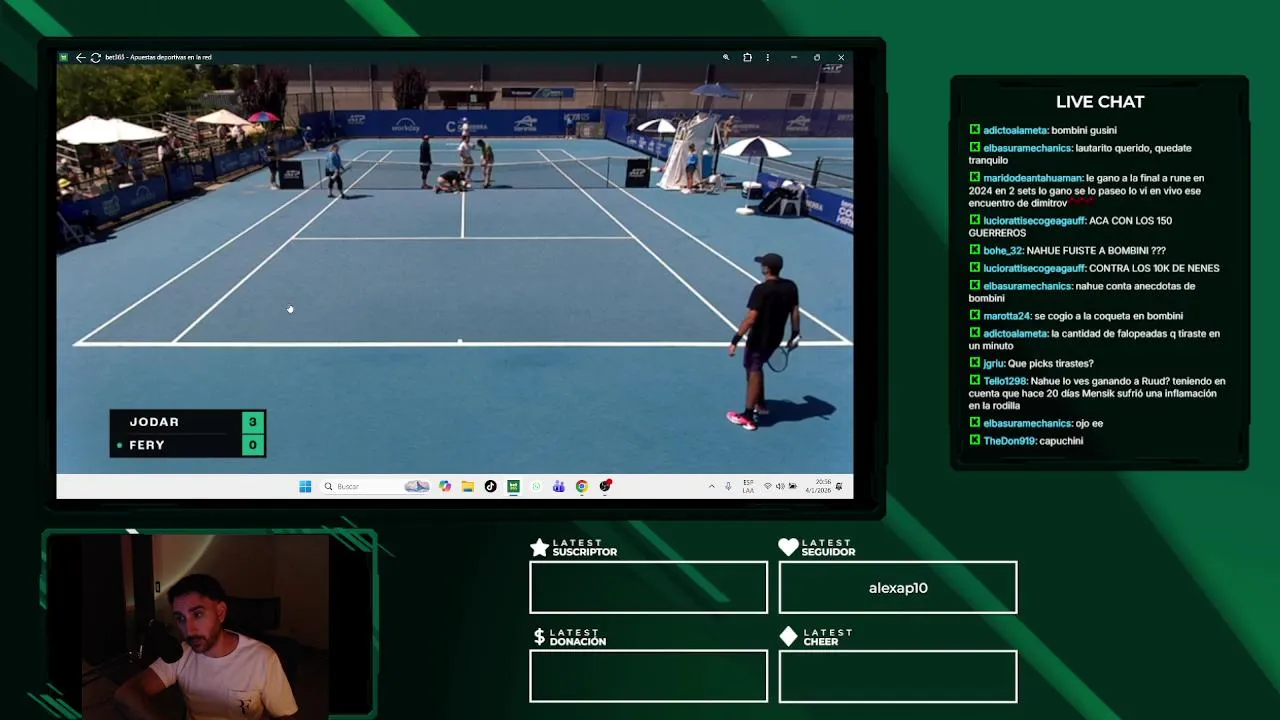
Task: Click luciorattisecogeagauff's ACA CON LOS 150 message
Action: 1070,227
